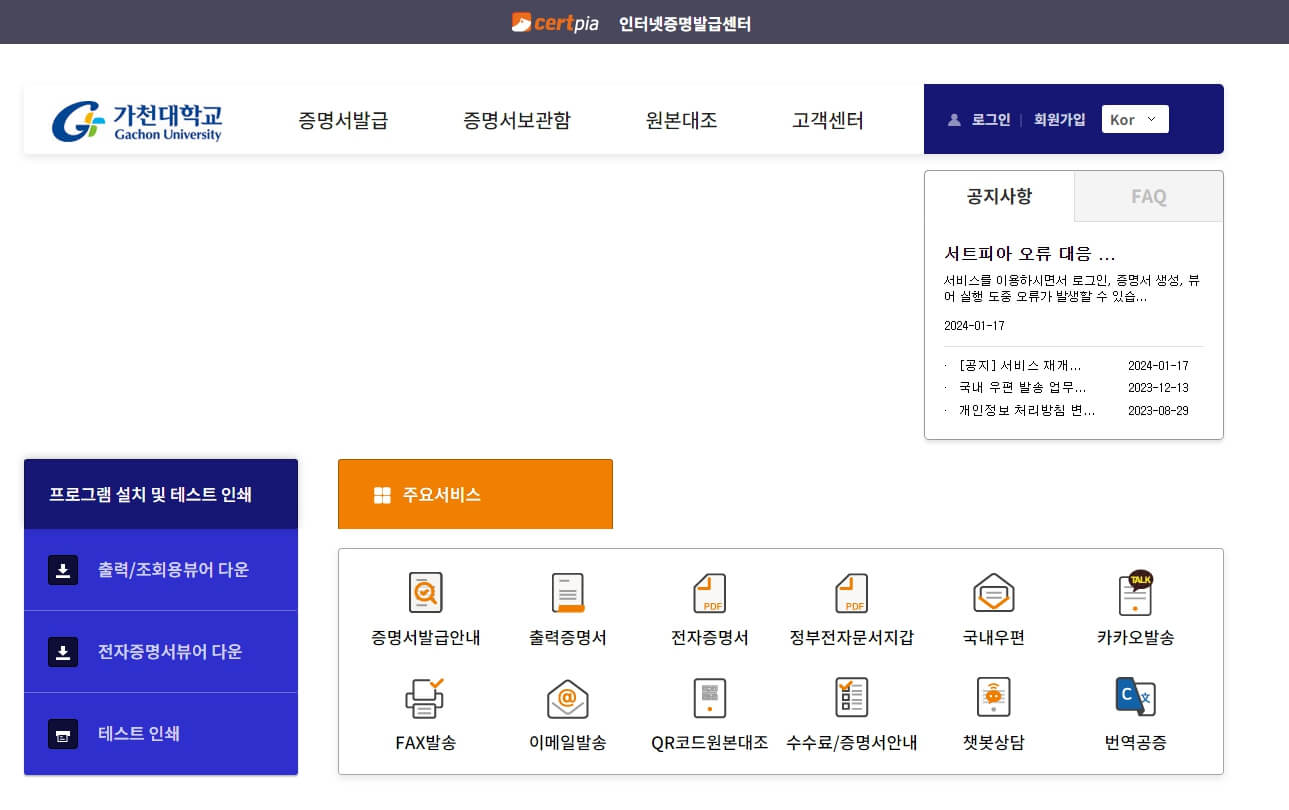Click the download icon beside 출력/조회용뷰어 다운

tap(63, 570)
